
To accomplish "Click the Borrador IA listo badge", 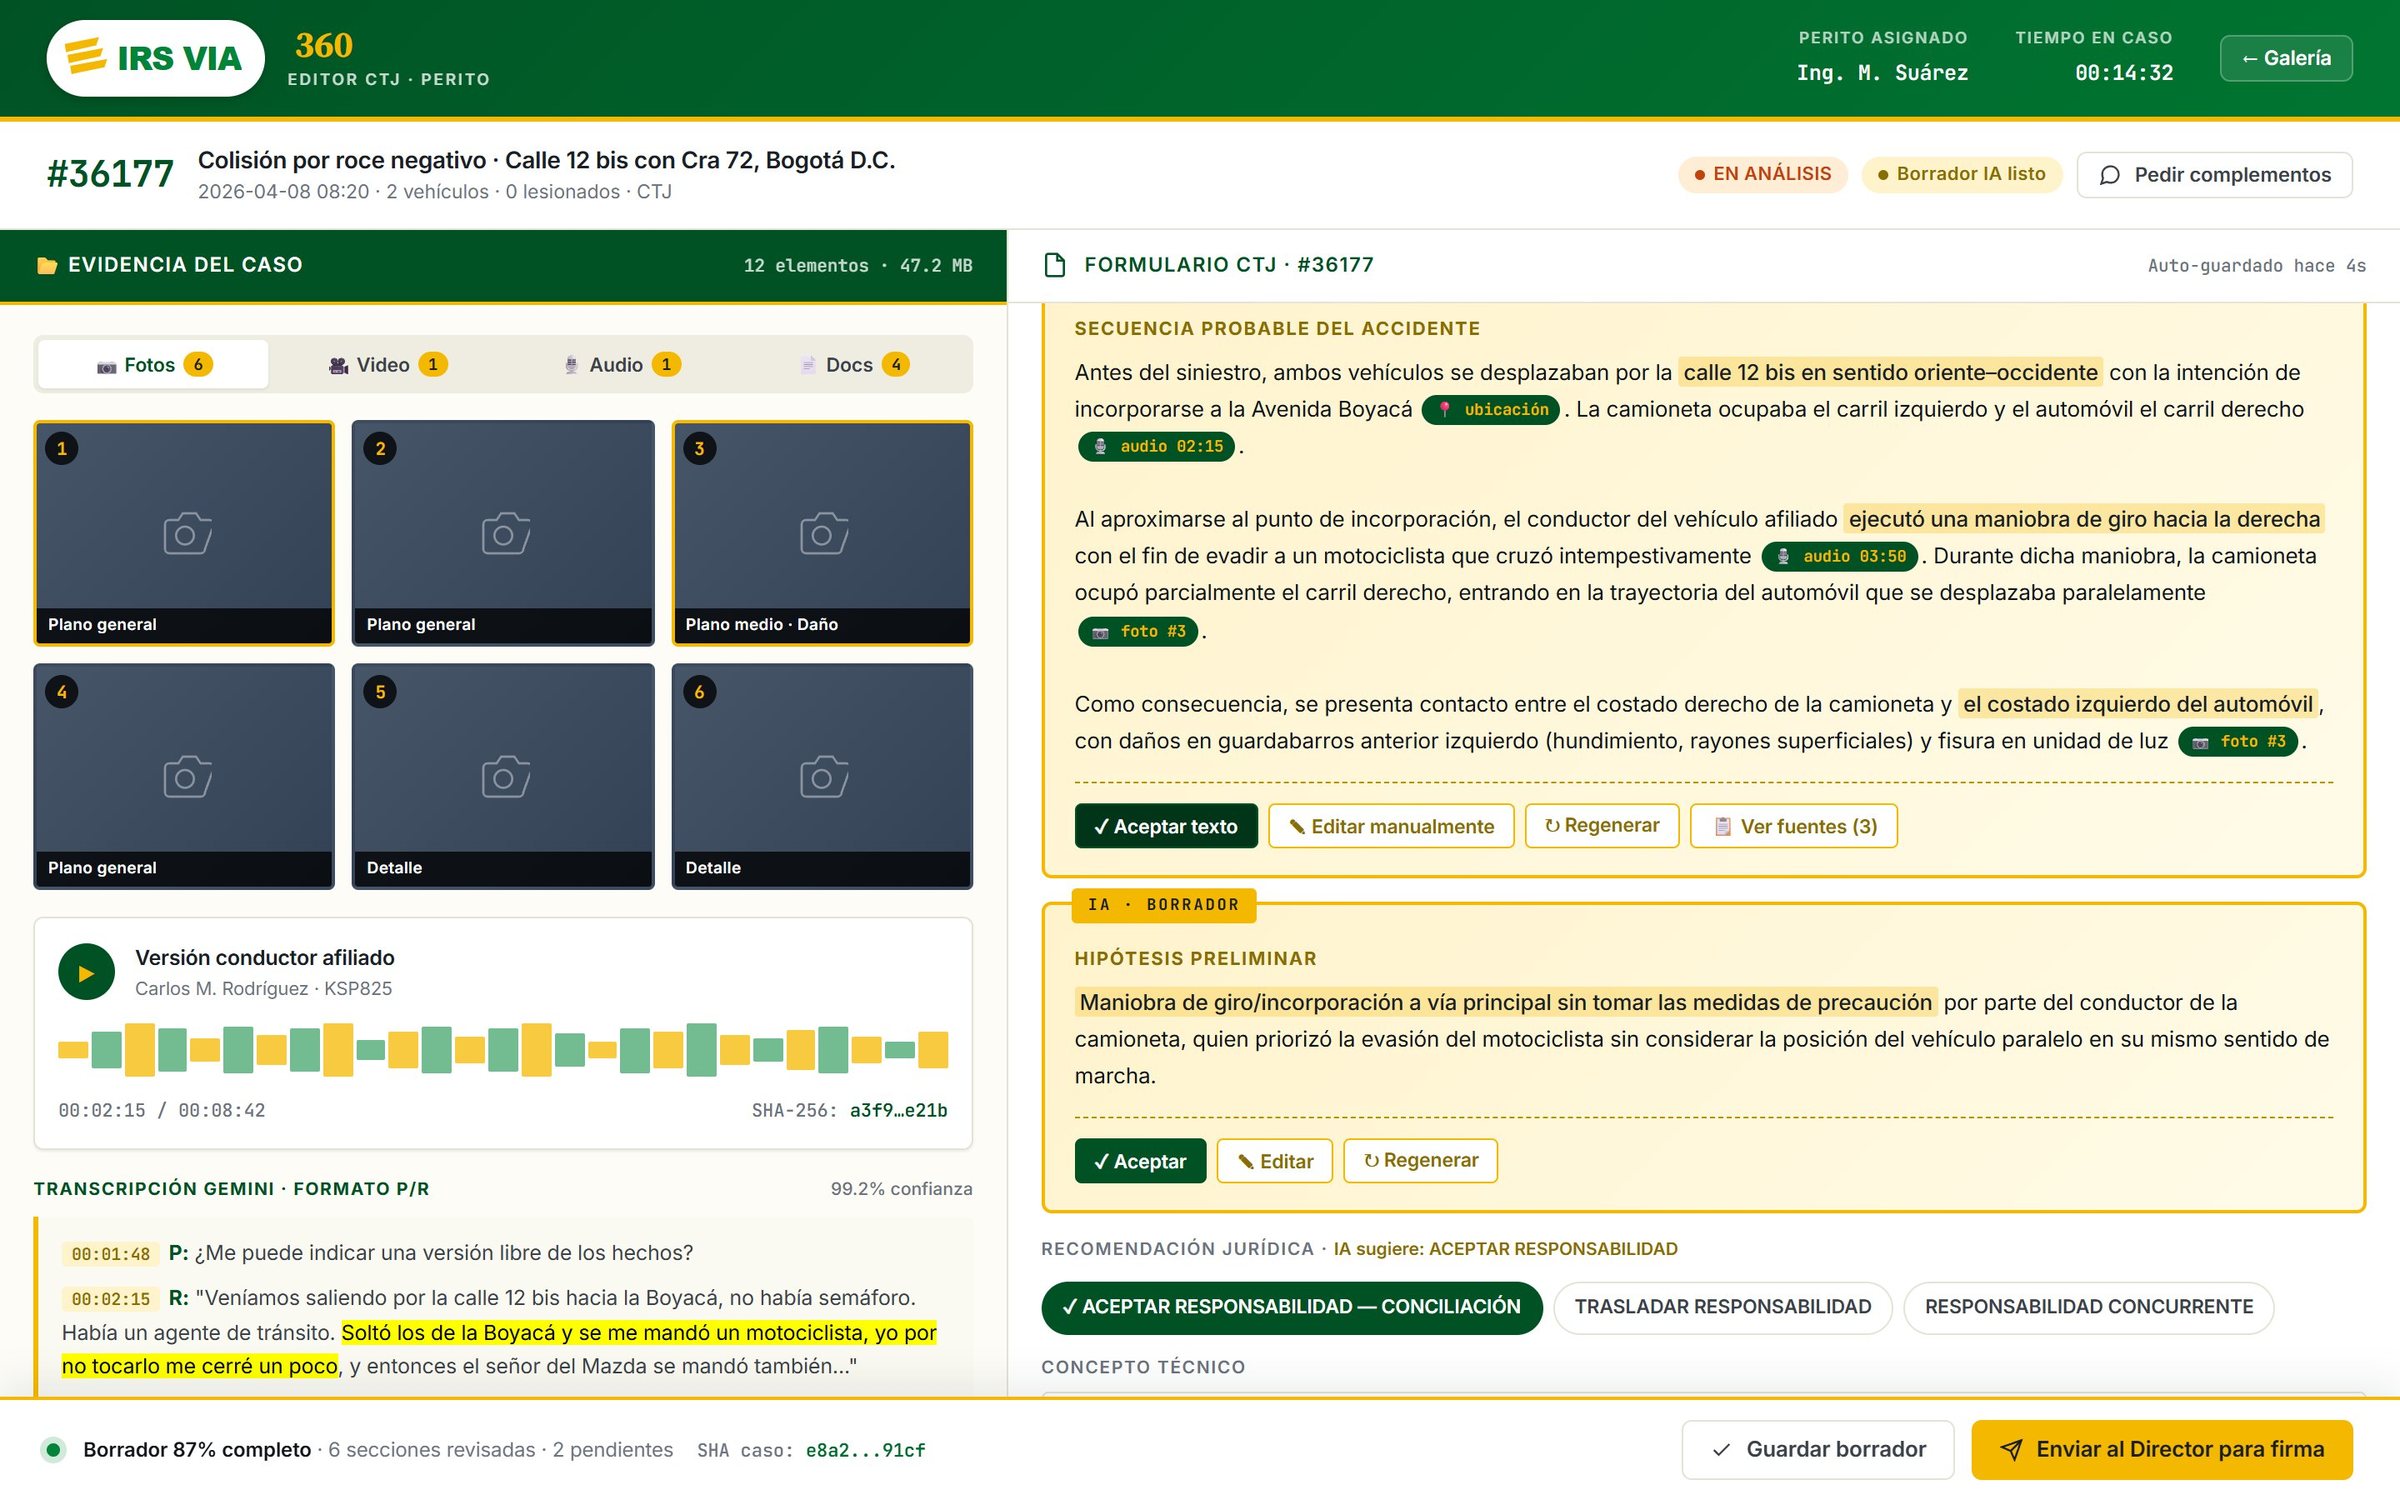I will [1961, 174].
